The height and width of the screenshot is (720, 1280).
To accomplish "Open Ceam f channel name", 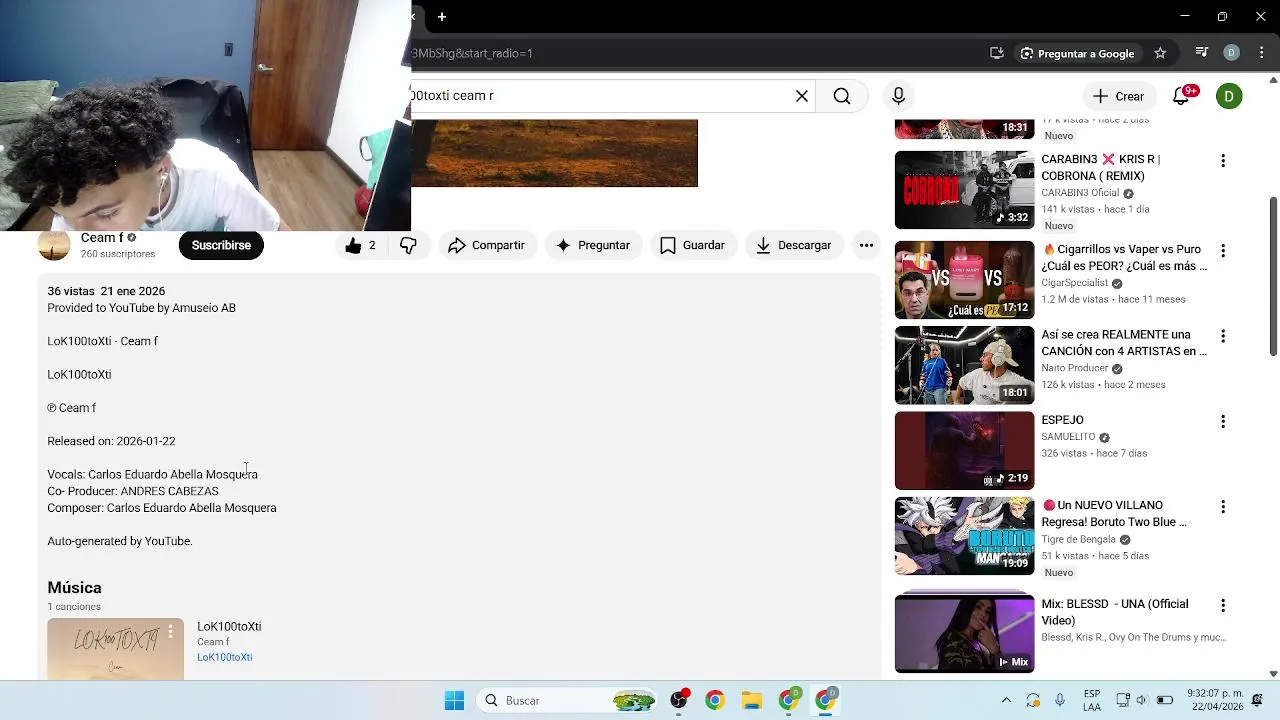I will 102,238.
